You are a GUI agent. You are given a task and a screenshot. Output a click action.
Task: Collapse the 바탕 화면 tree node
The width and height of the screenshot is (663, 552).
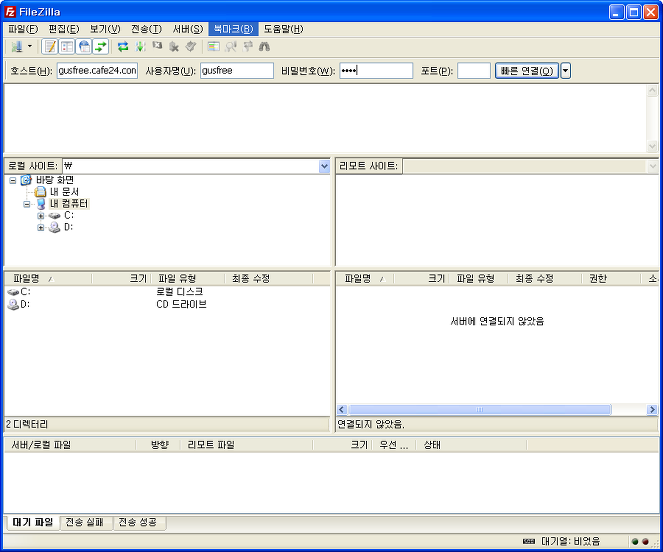point(13,181)
